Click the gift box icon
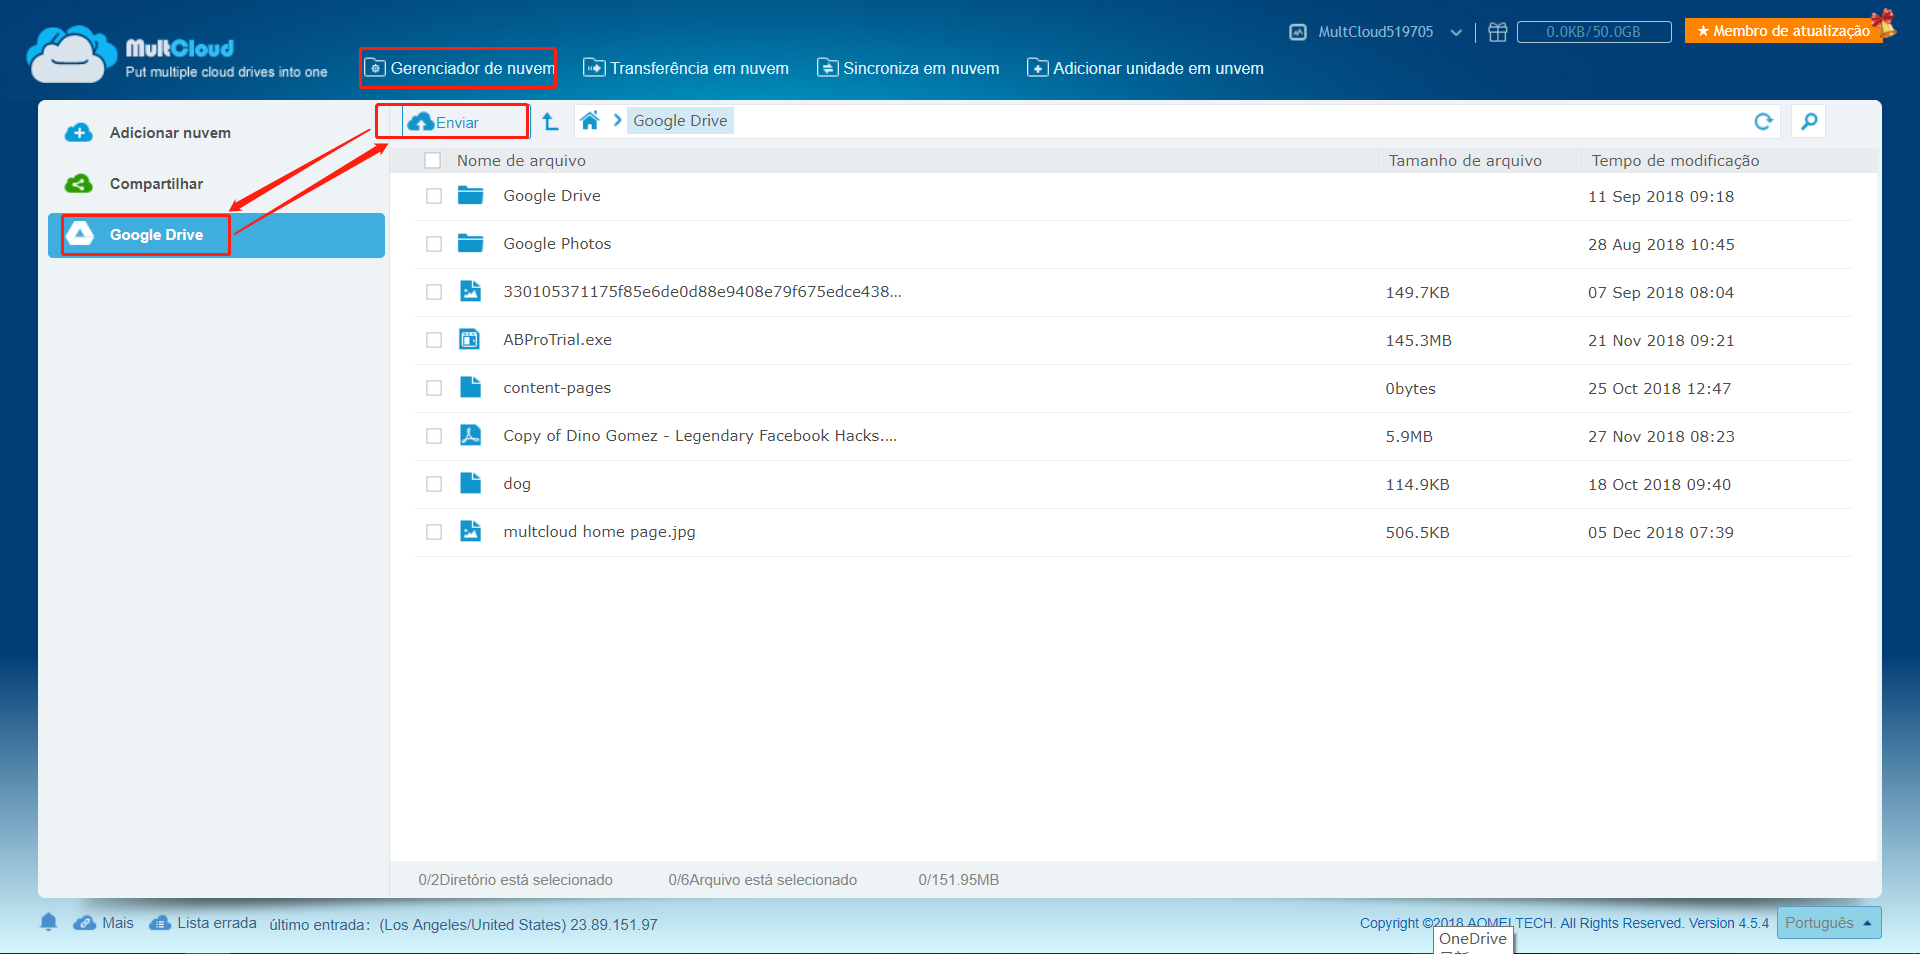Screen dimensions: 1920x954 (1497, 32)
